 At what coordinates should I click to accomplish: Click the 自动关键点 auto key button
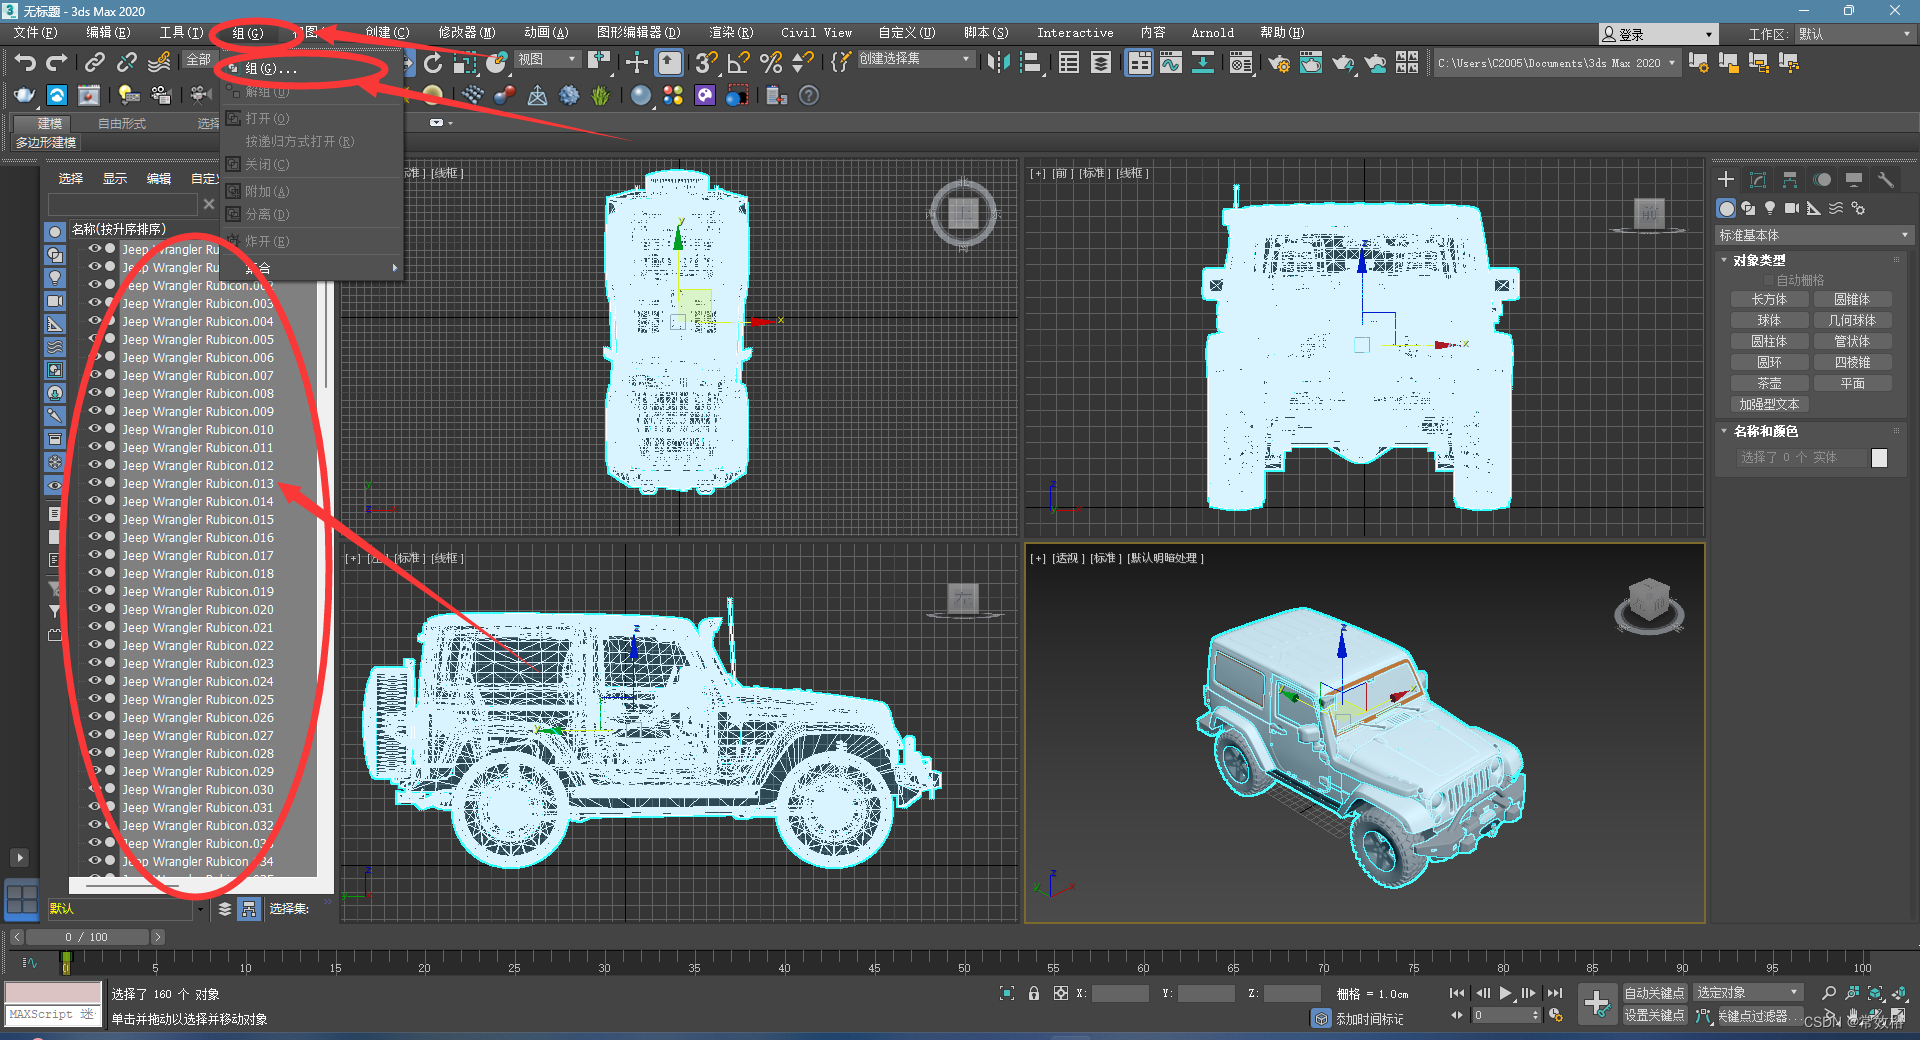pyautogui.click(x=1654, y=992)
